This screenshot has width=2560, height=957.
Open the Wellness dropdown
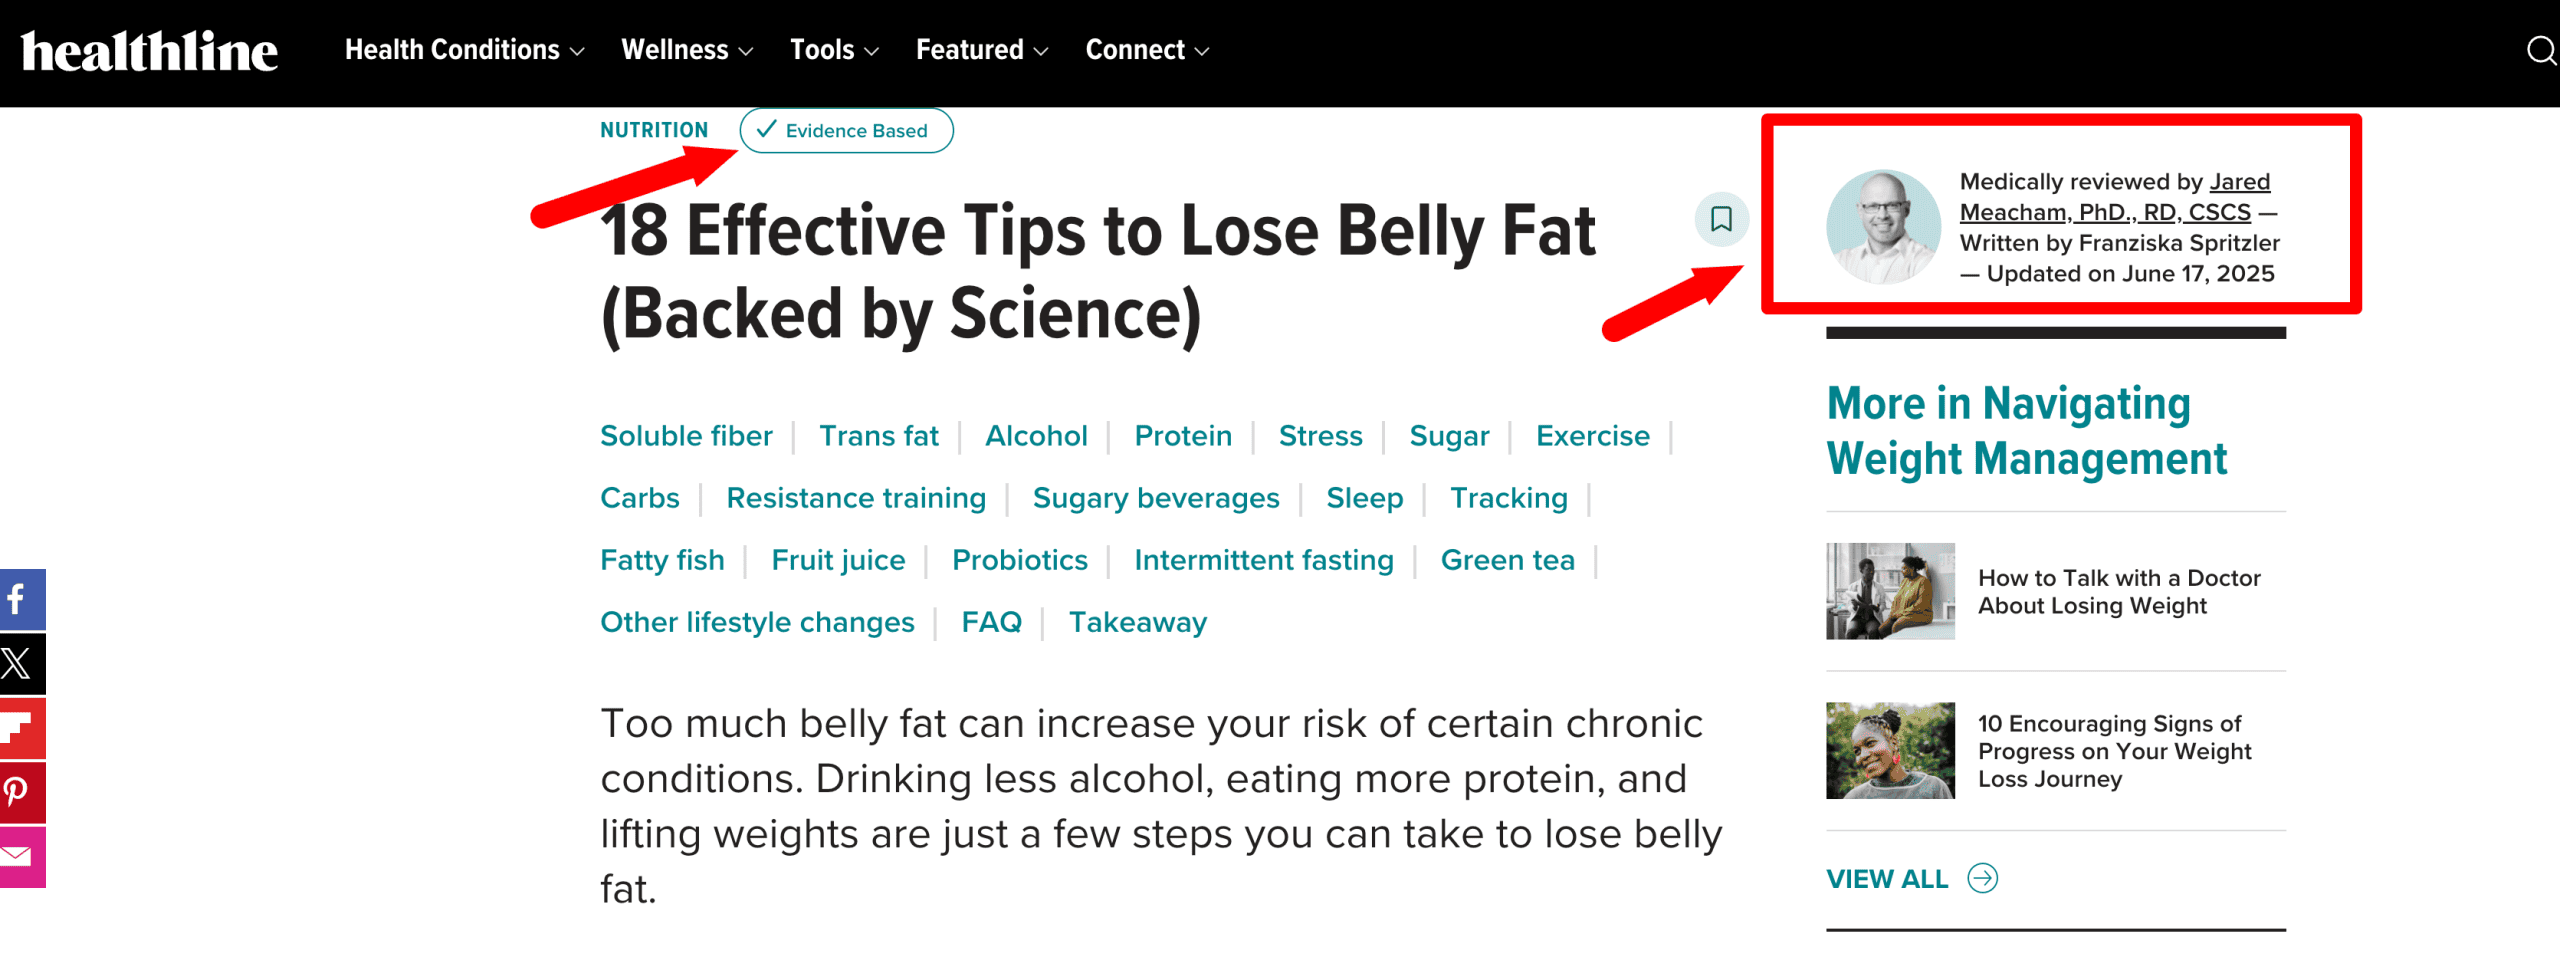click(x=687, y=50)
